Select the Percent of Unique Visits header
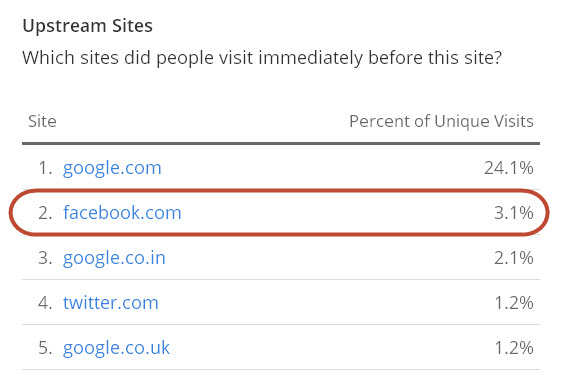 (441, 121)
